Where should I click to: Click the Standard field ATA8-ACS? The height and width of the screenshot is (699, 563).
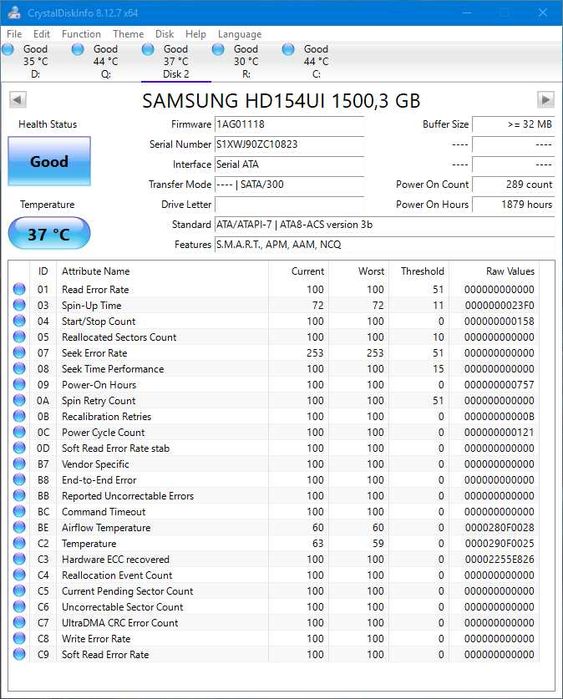point(385,225)
